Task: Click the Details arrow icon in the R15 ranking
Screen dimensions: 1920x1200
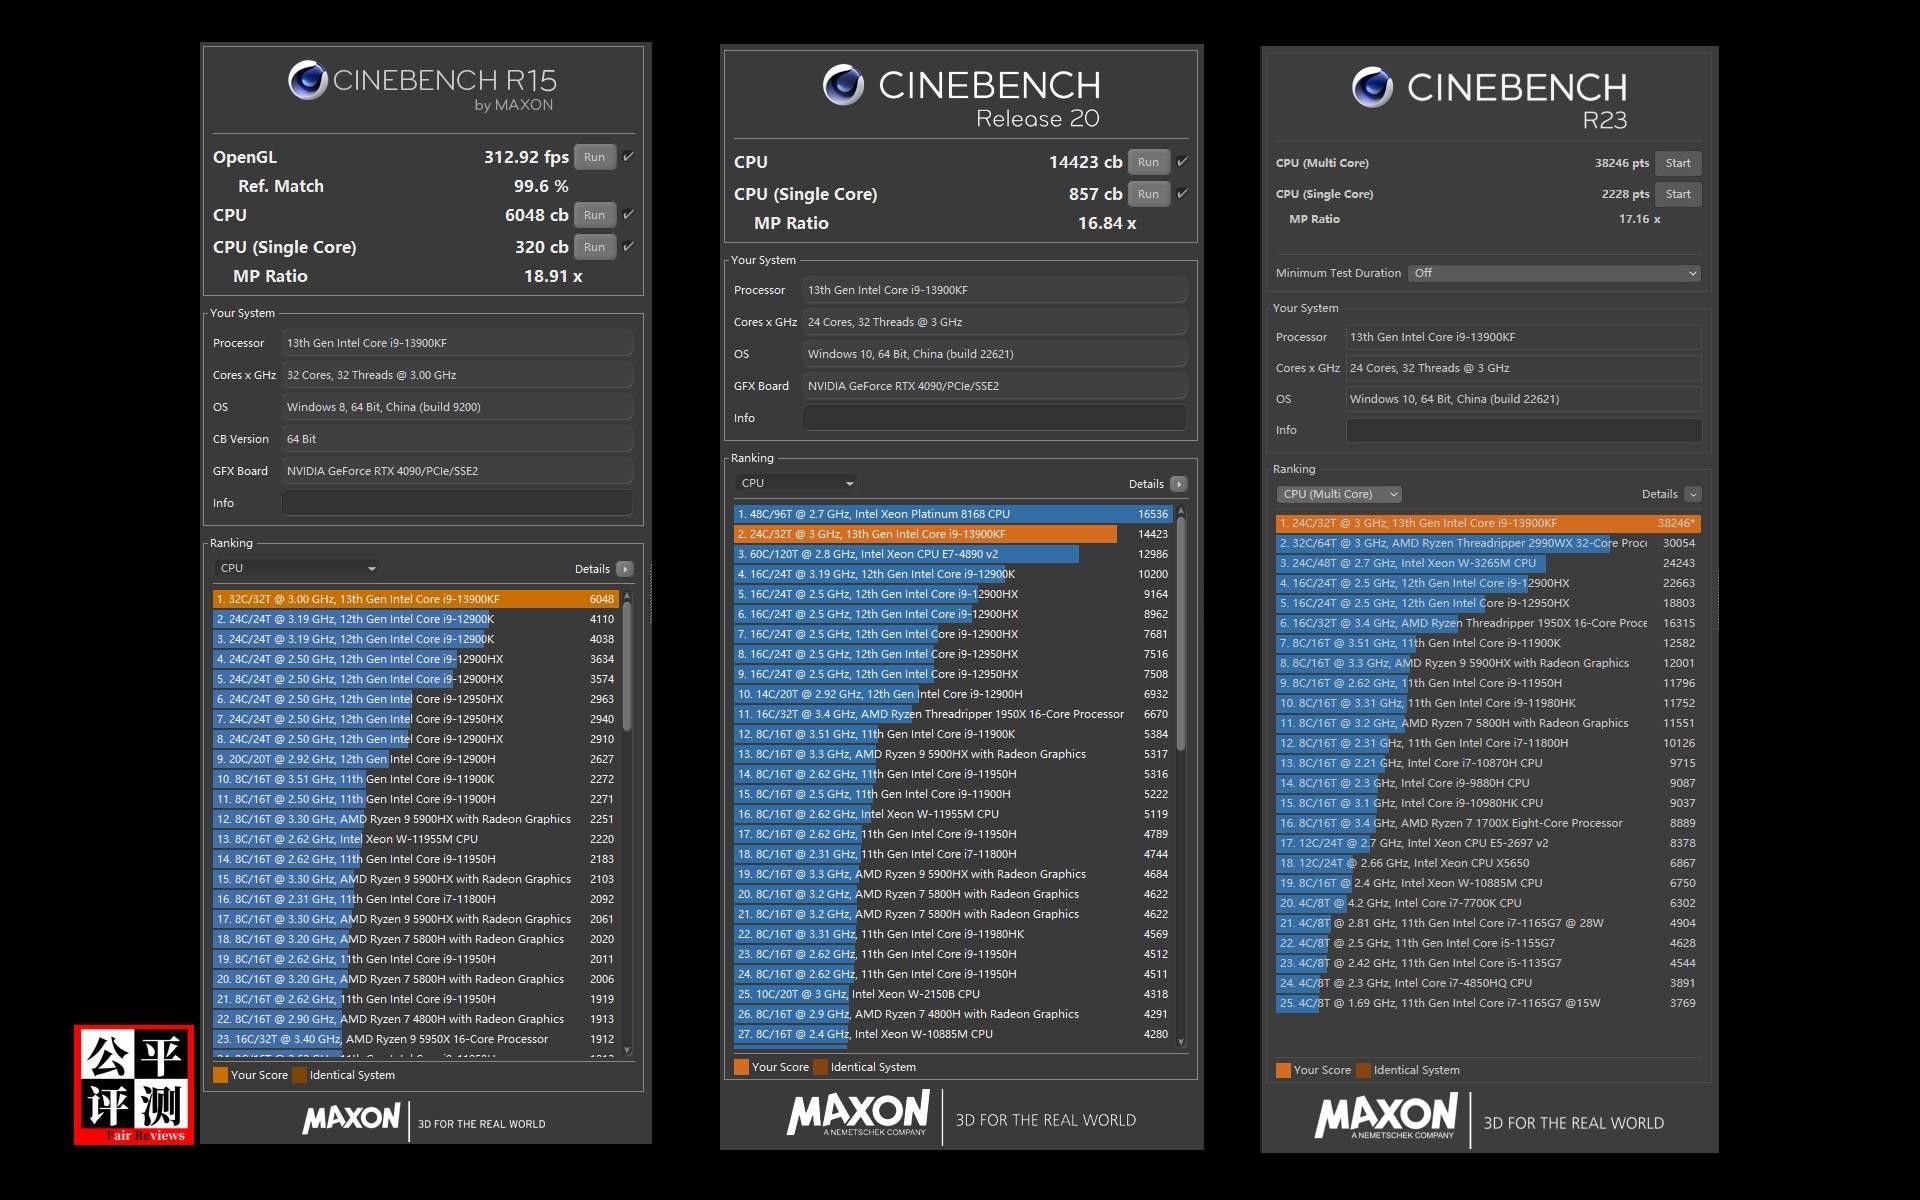Action: pyautogui.click(x=625, y=569)
